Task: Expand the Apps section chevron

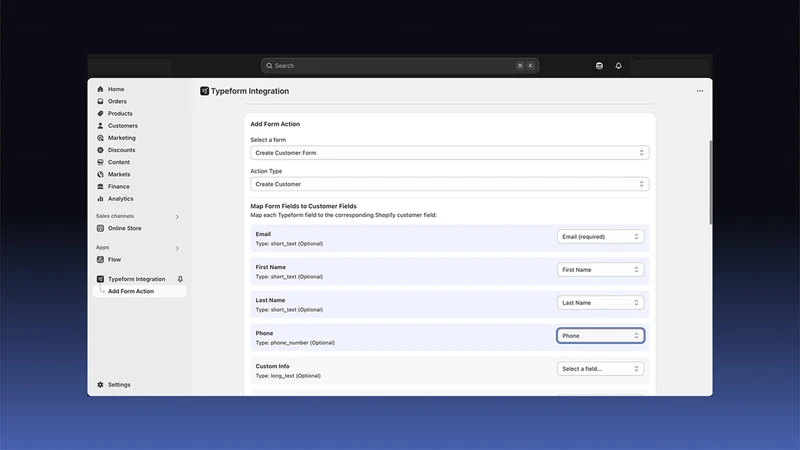Action: (x=177, y=248)
